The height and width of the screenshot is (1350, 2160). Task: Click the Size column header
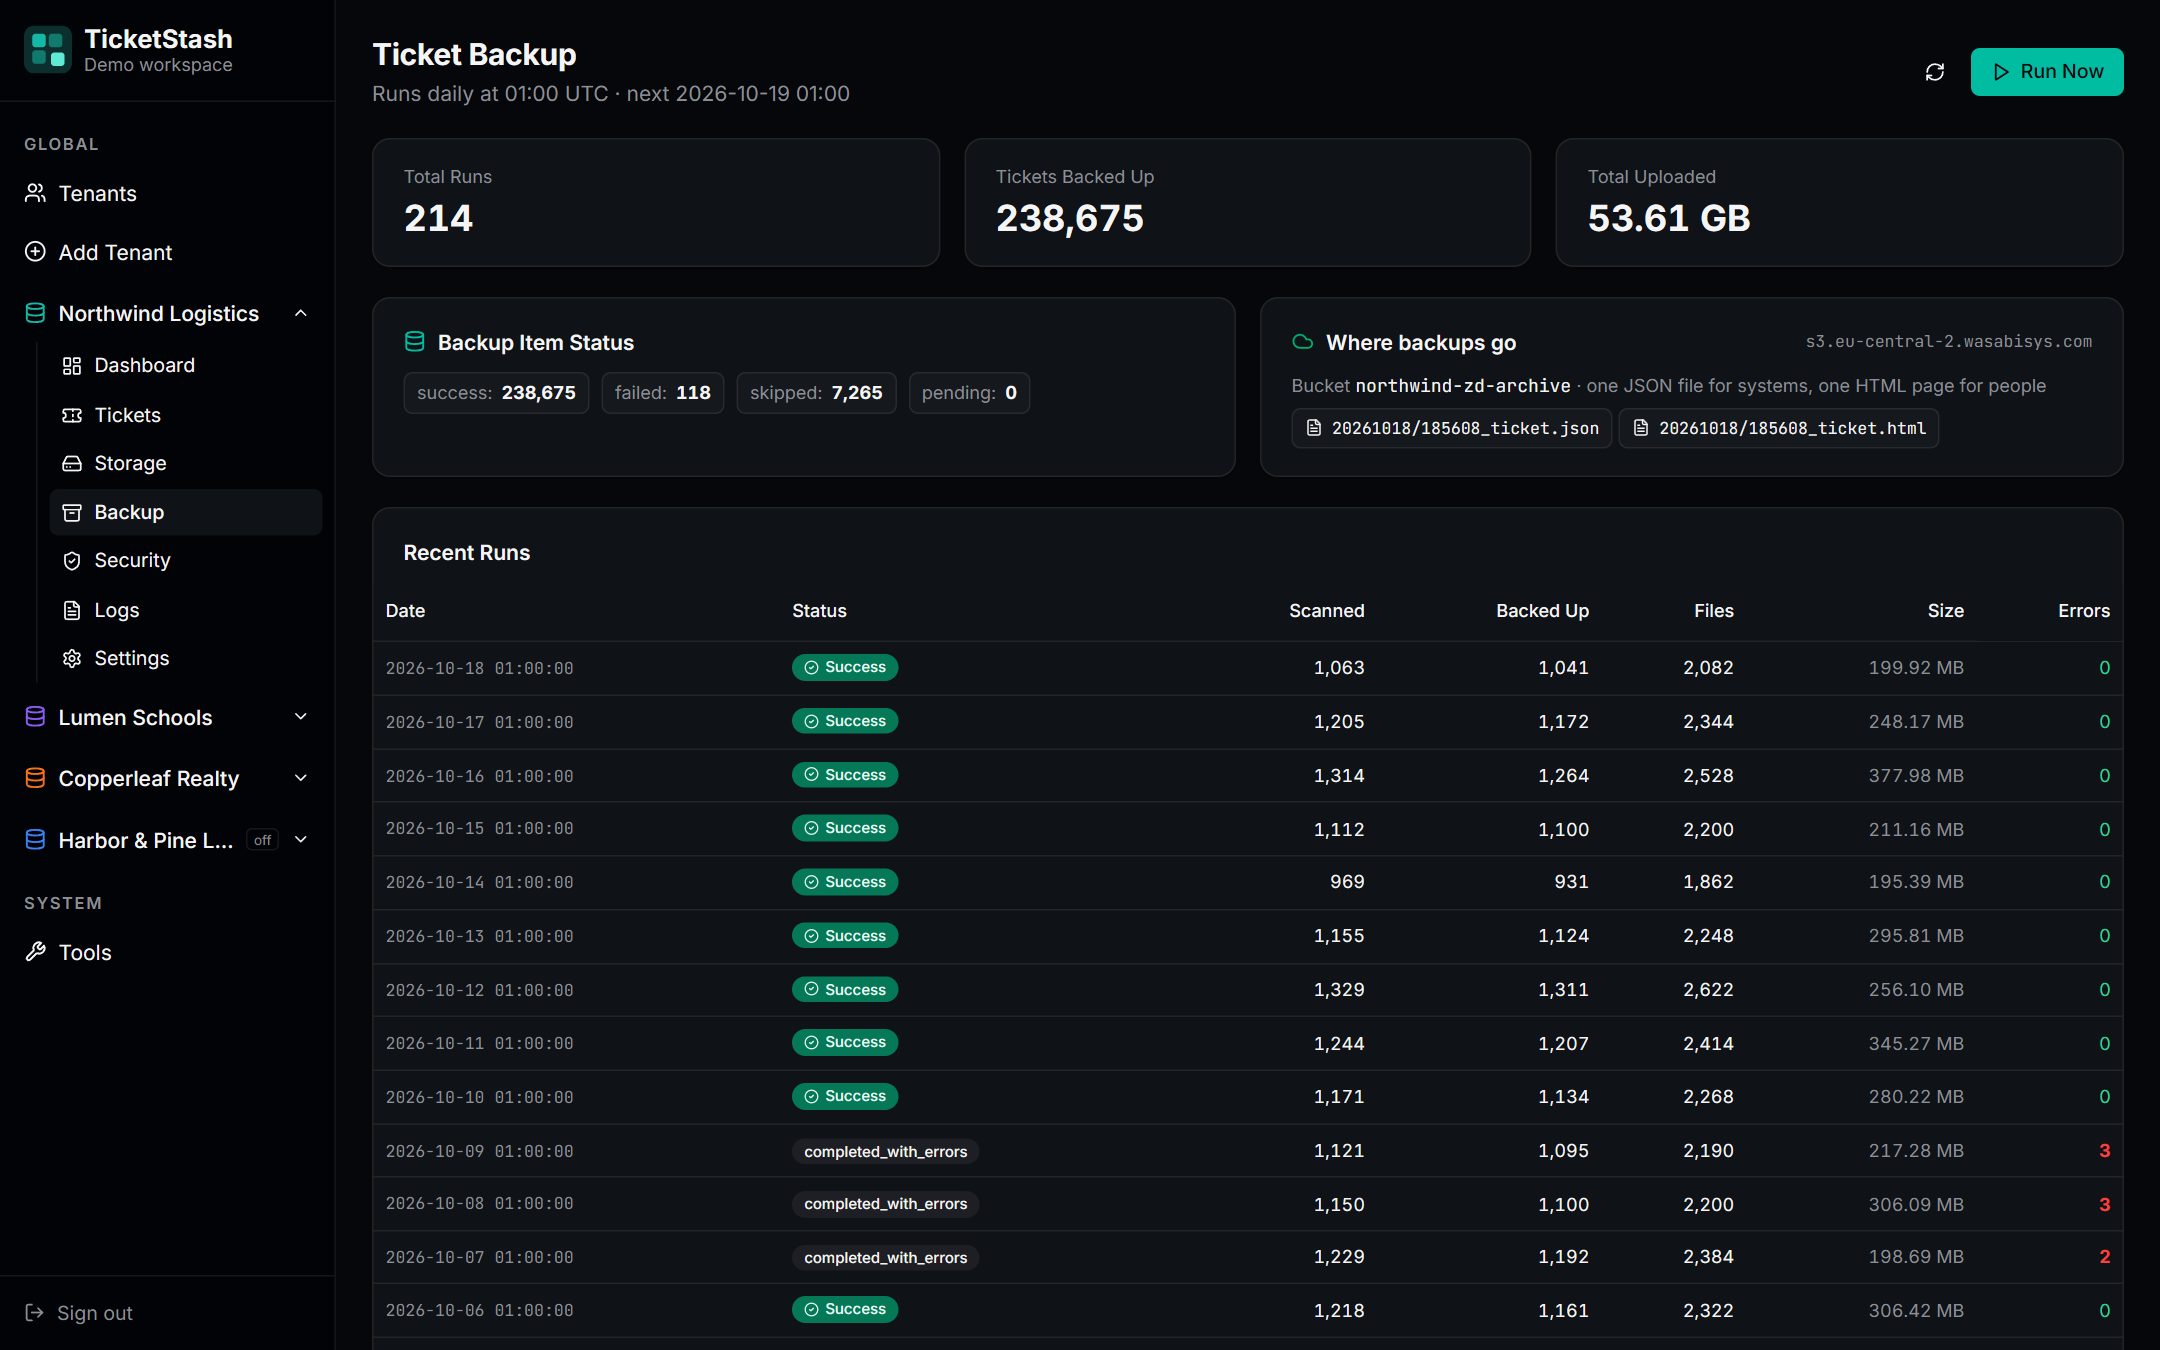pos(1945,611)
